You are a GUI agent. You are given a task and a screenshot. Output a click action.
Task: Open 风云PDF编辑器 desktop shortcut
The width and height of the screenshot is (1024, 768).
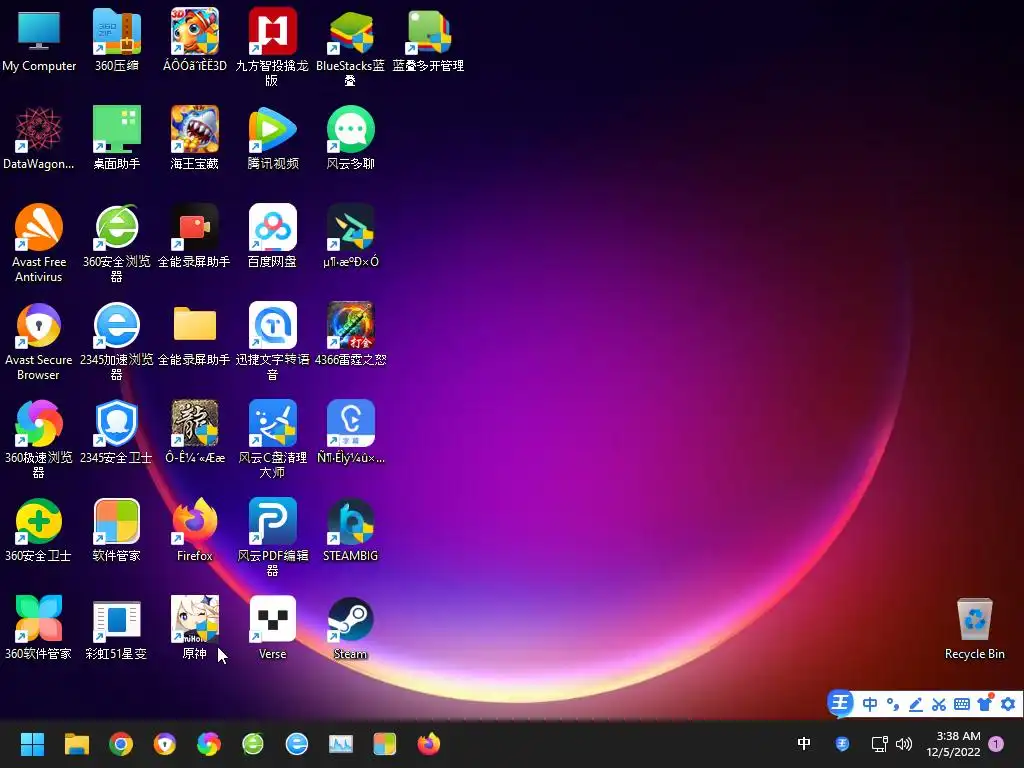tap(272, 537)
